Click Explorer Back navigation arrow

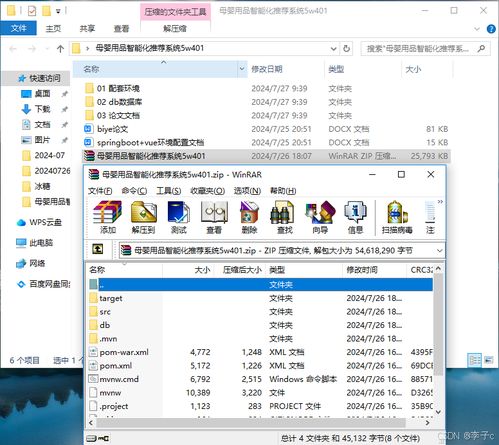point(13,49)
